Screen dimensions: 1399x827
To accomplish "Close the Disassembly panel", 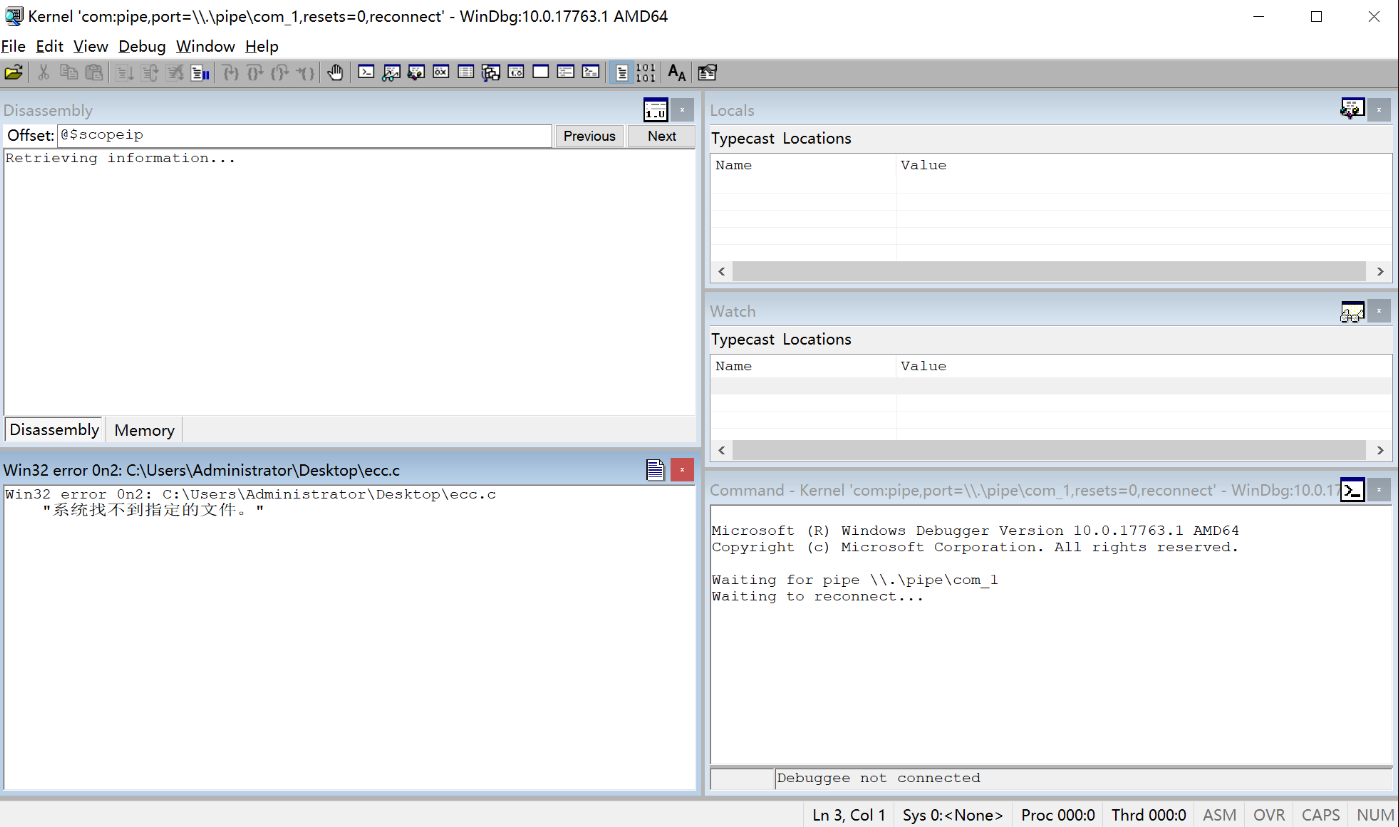I will (681, 110).
